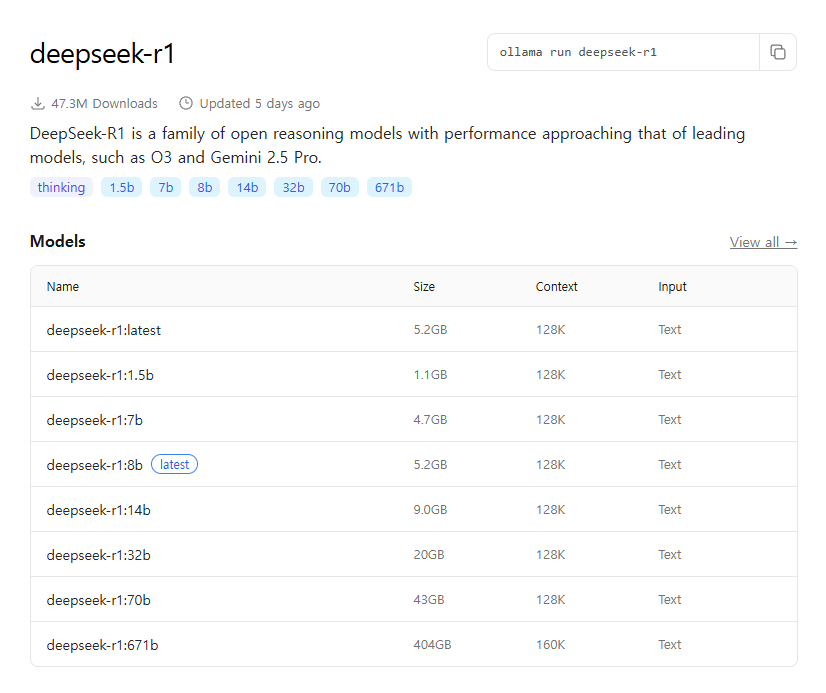Open deepseek-r1:latest model row
This screenshot has height=693, width=826.
414,330
